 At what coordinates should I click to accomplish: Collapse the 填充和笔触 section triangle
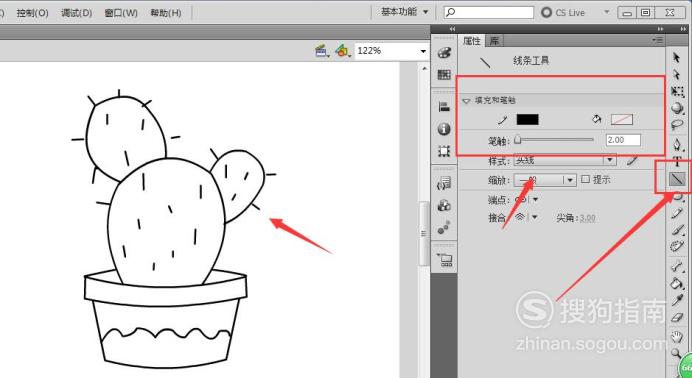tap(466, 101)
